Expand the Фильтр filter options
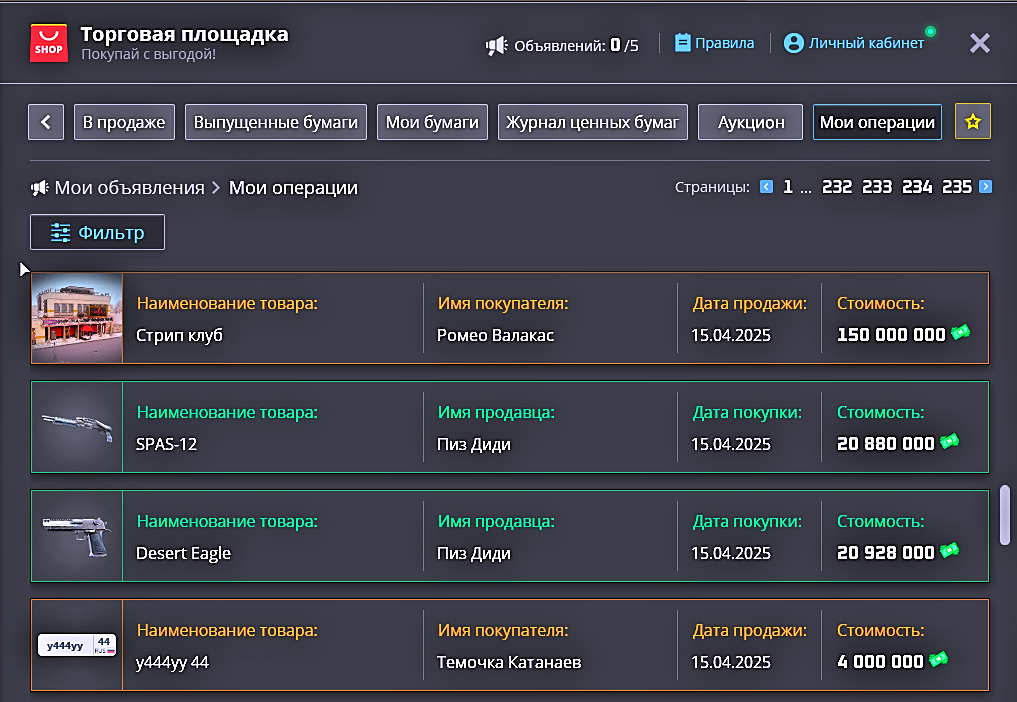The width and height of the screenshot is (1017, 702). 97,233
